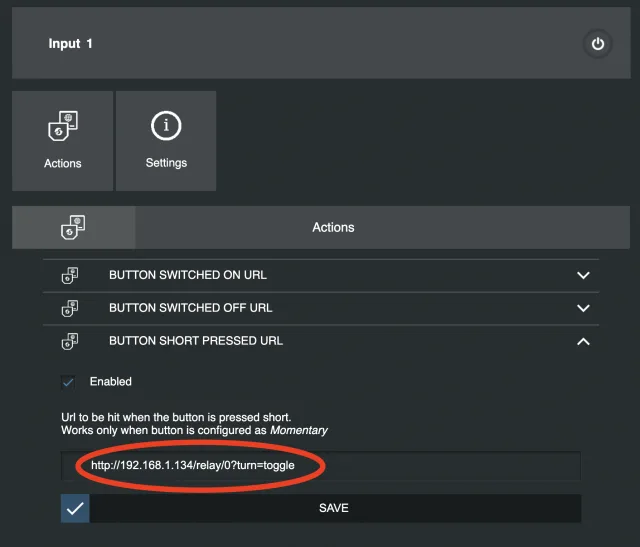Expand the Button Switched Off URL chevron
Viewport: 640px width, 547px height.
coord(584,308)
